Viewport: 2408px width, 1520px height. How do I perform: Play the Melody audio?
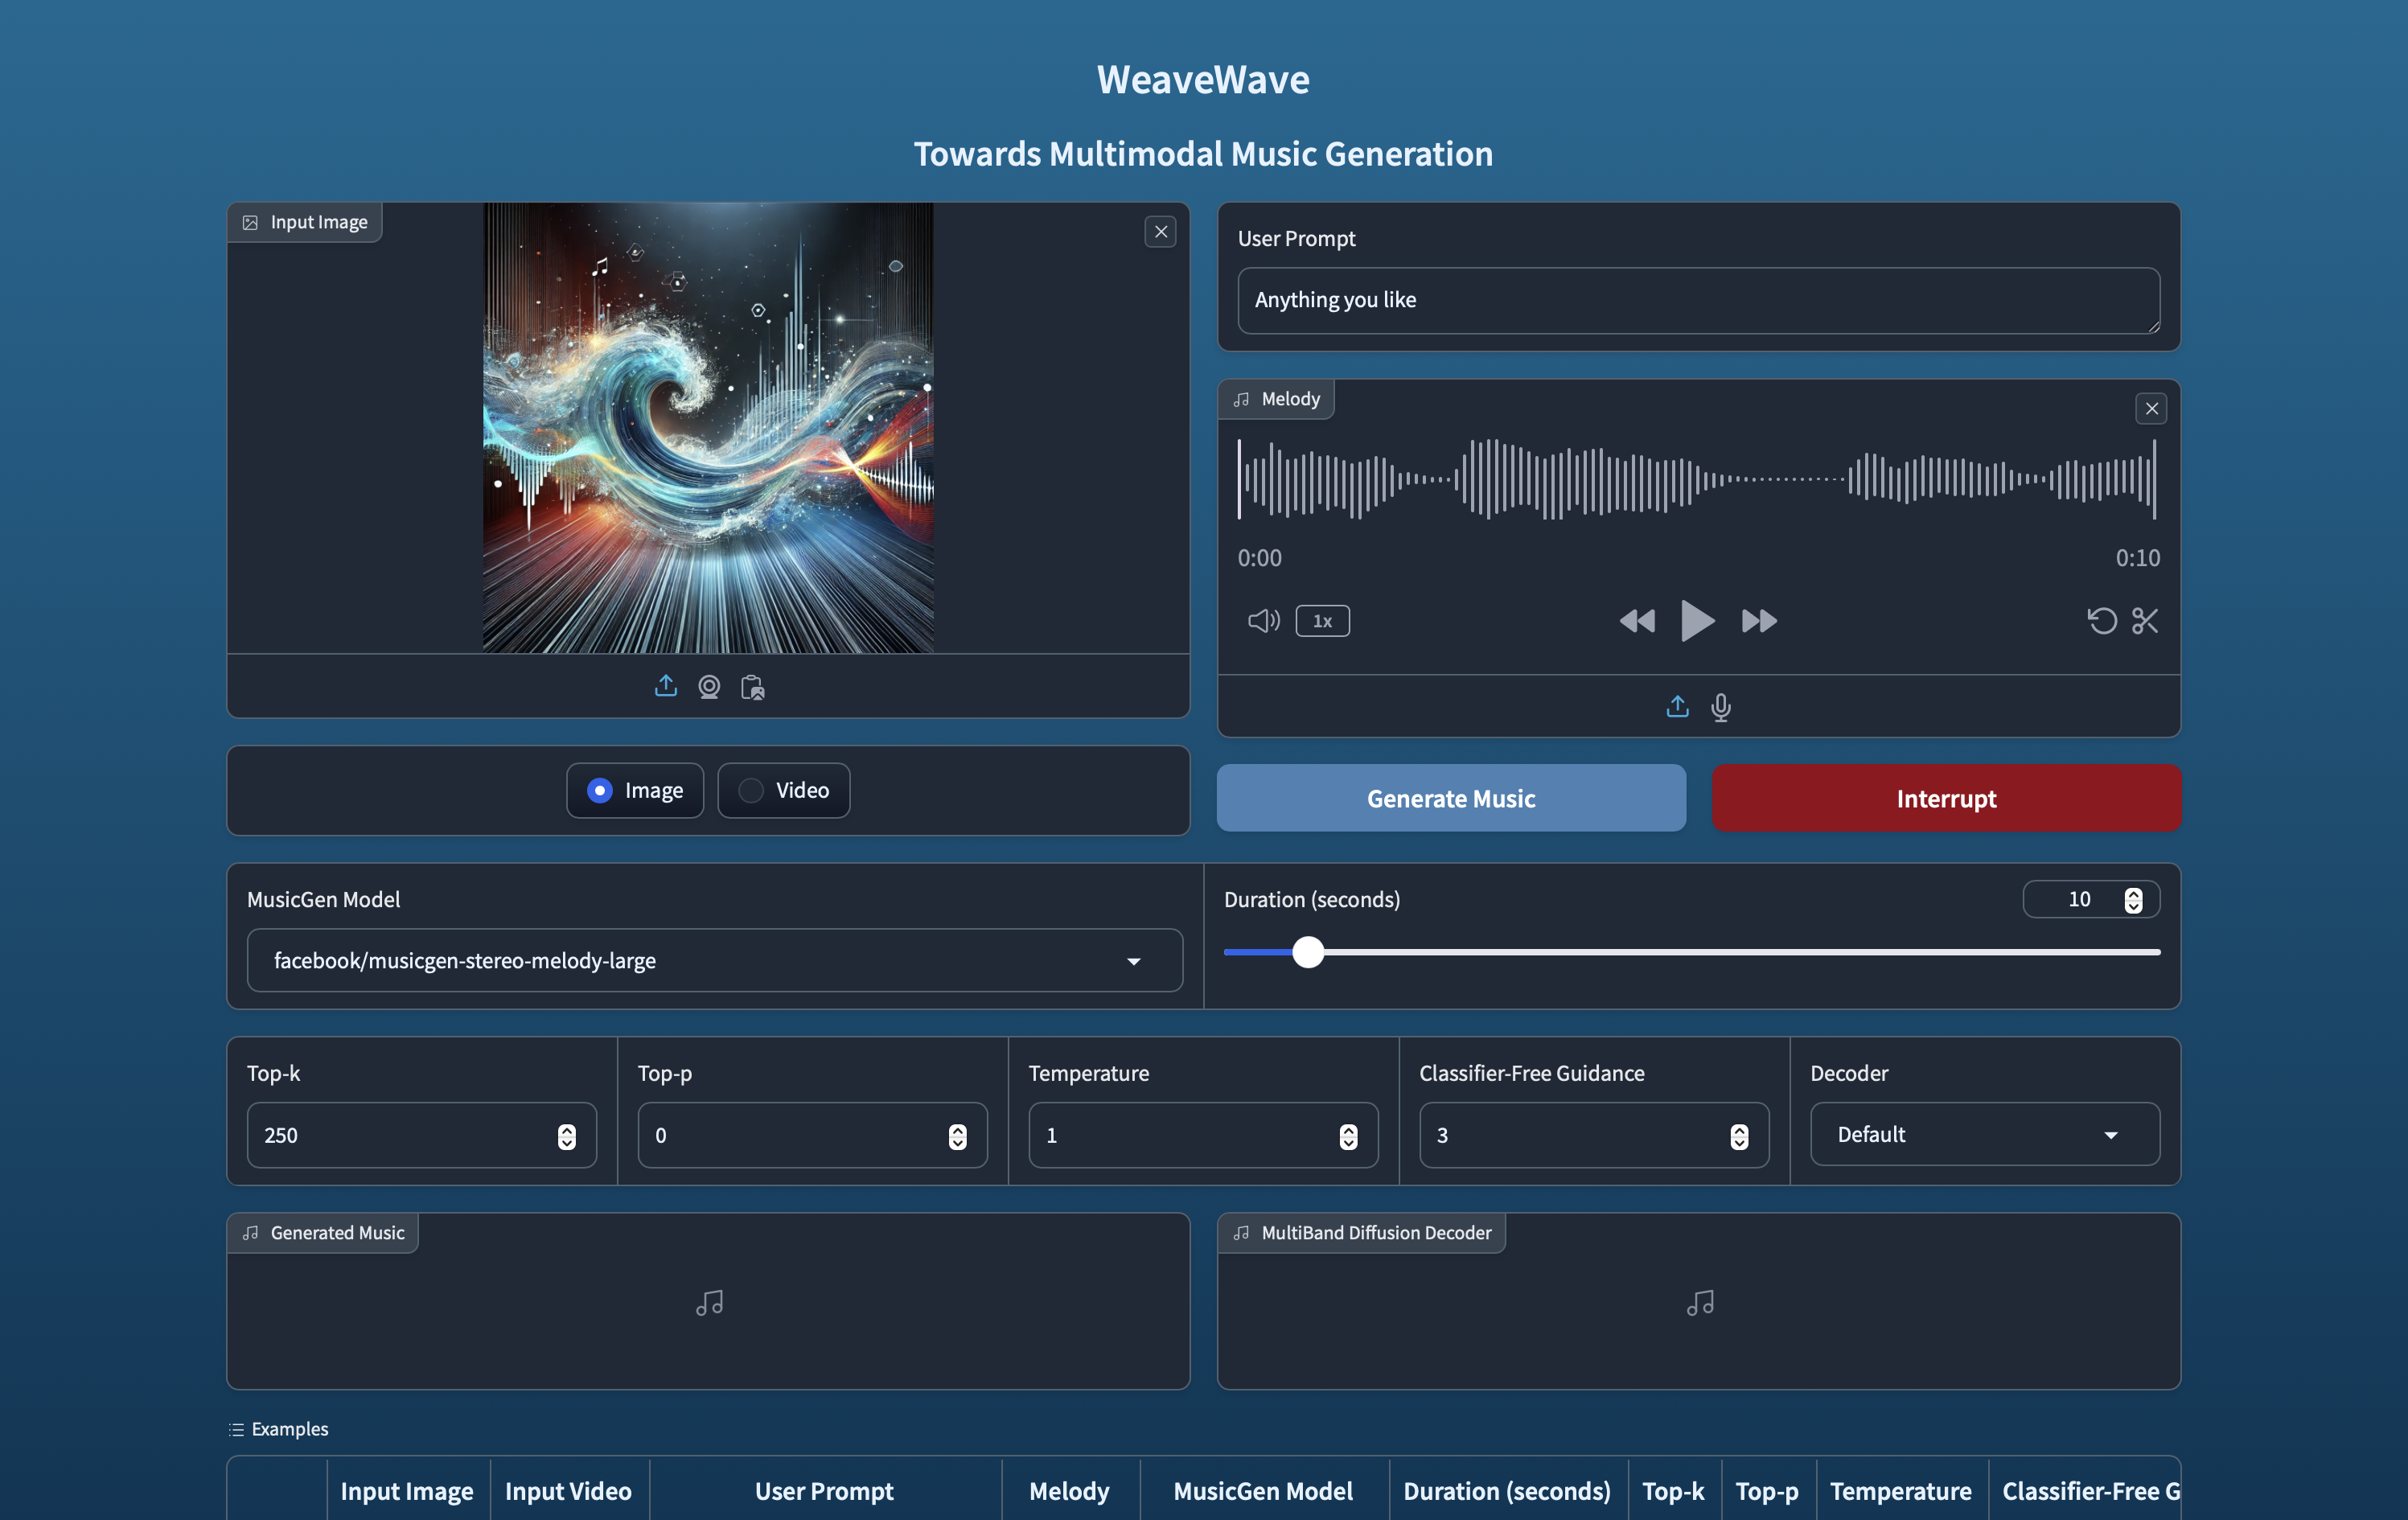pyautogui.click(x=1697, y=621)
